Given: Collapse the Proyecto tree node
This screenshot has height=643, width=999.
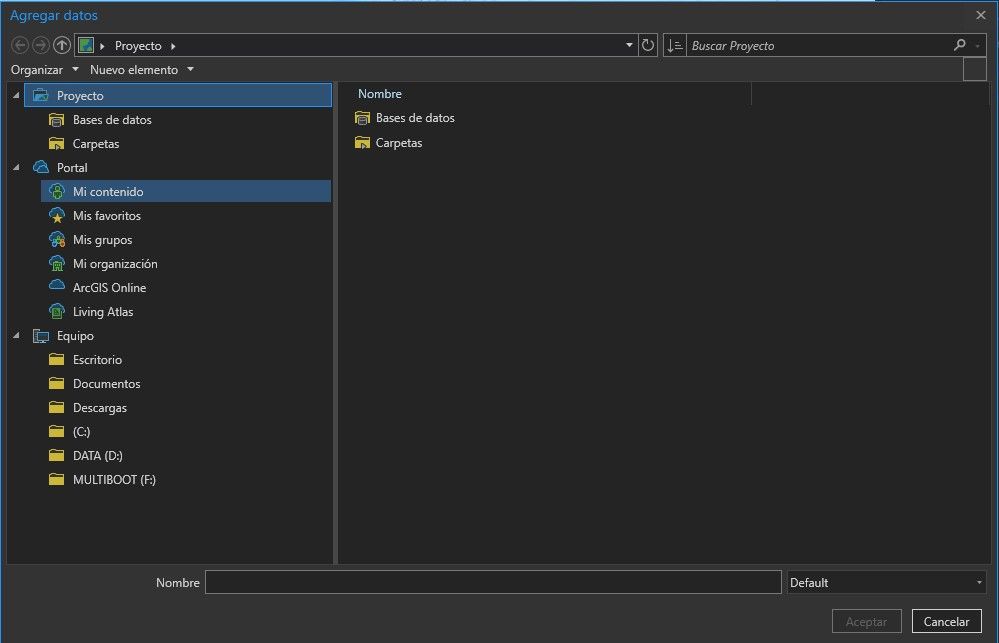Looking at the screenshot, I should [x=16, y=96].
